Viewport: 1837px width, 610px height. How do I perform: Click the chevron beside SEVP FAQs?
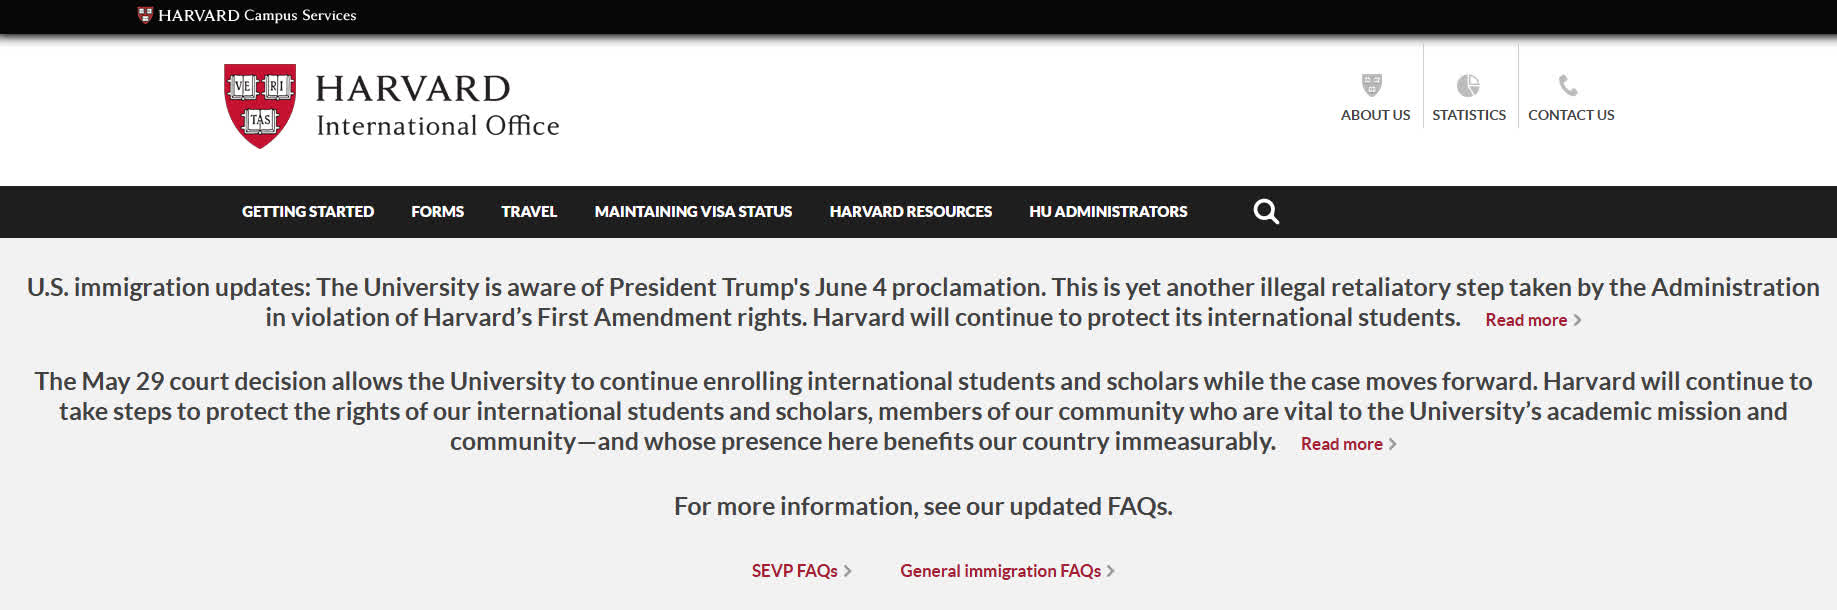(848, 571)
